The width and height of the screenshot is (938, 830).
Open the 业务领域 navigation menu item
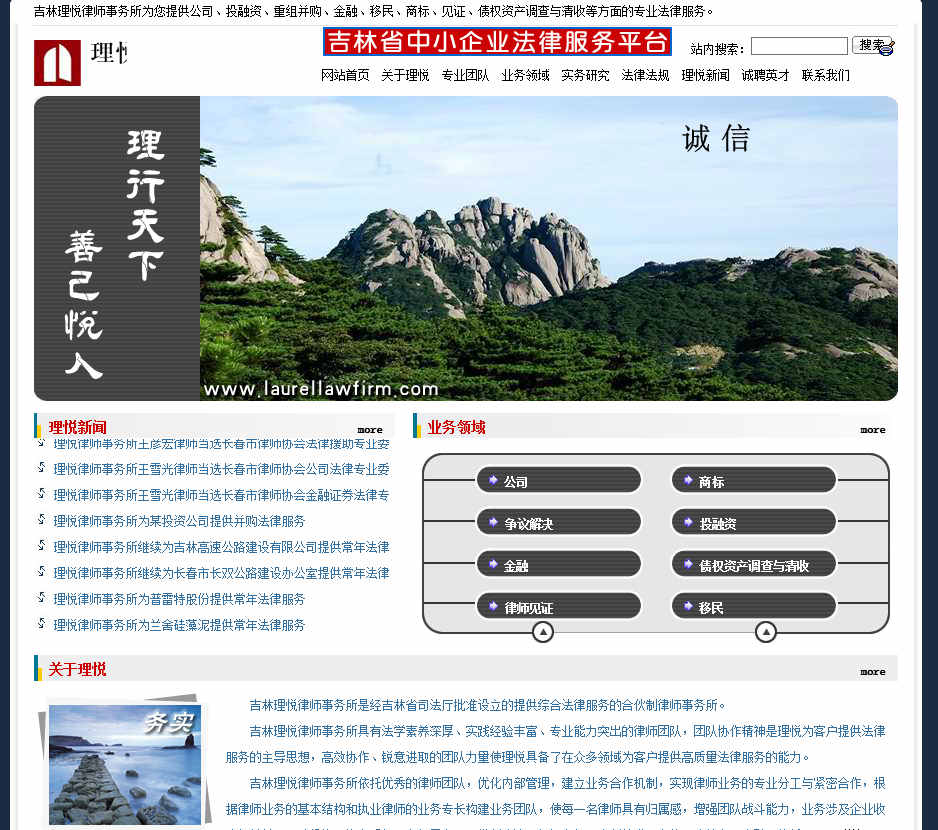pos(524,74)
